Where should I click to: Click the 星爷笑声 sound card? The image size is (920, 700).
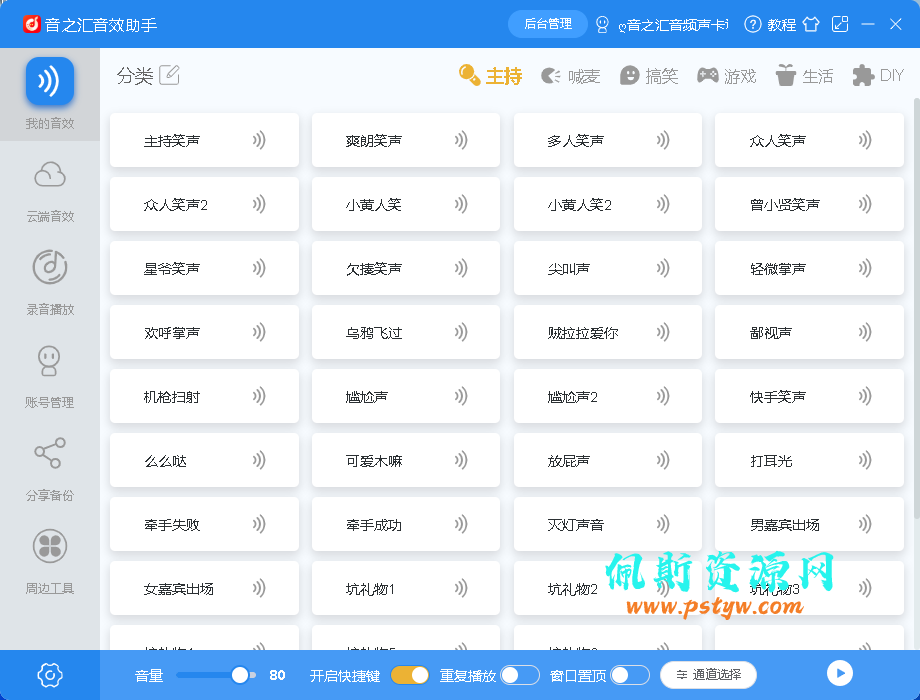204,268
